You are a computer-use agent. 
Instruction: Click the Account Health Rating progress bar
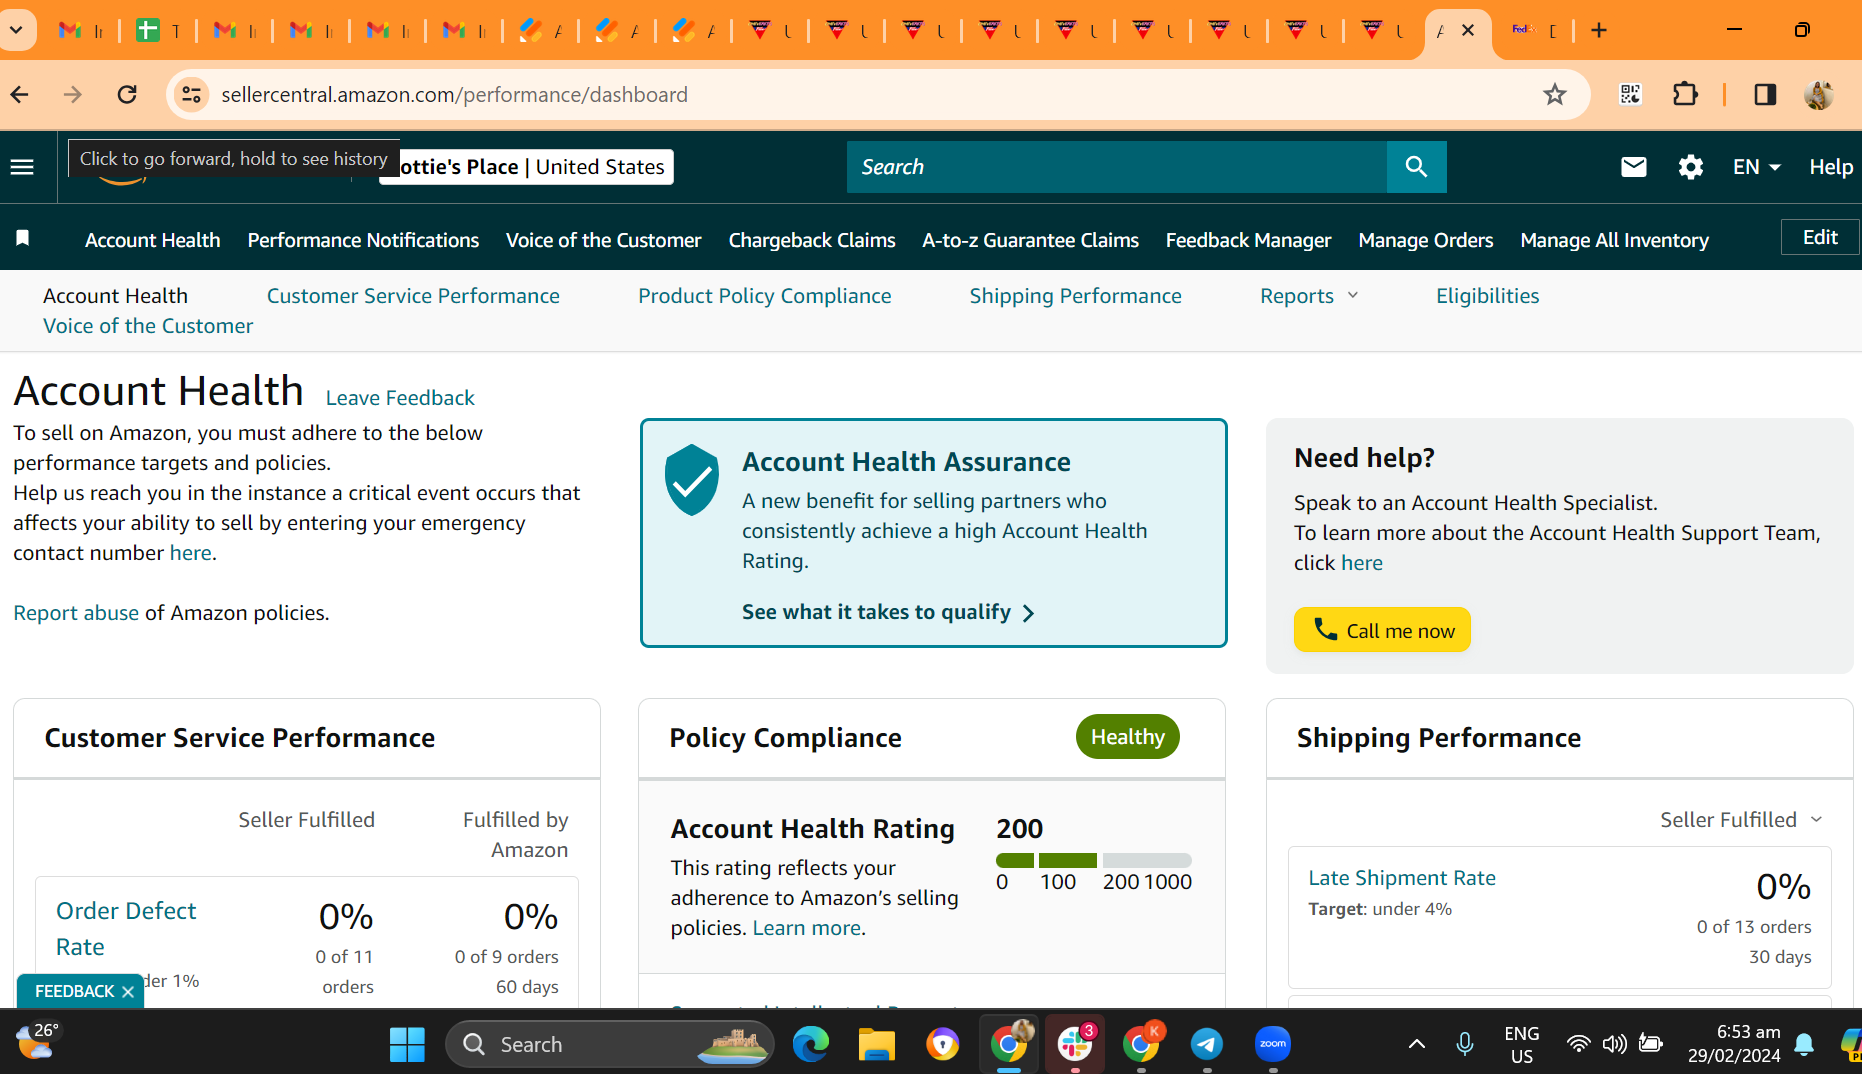(x=1094, y=860)
